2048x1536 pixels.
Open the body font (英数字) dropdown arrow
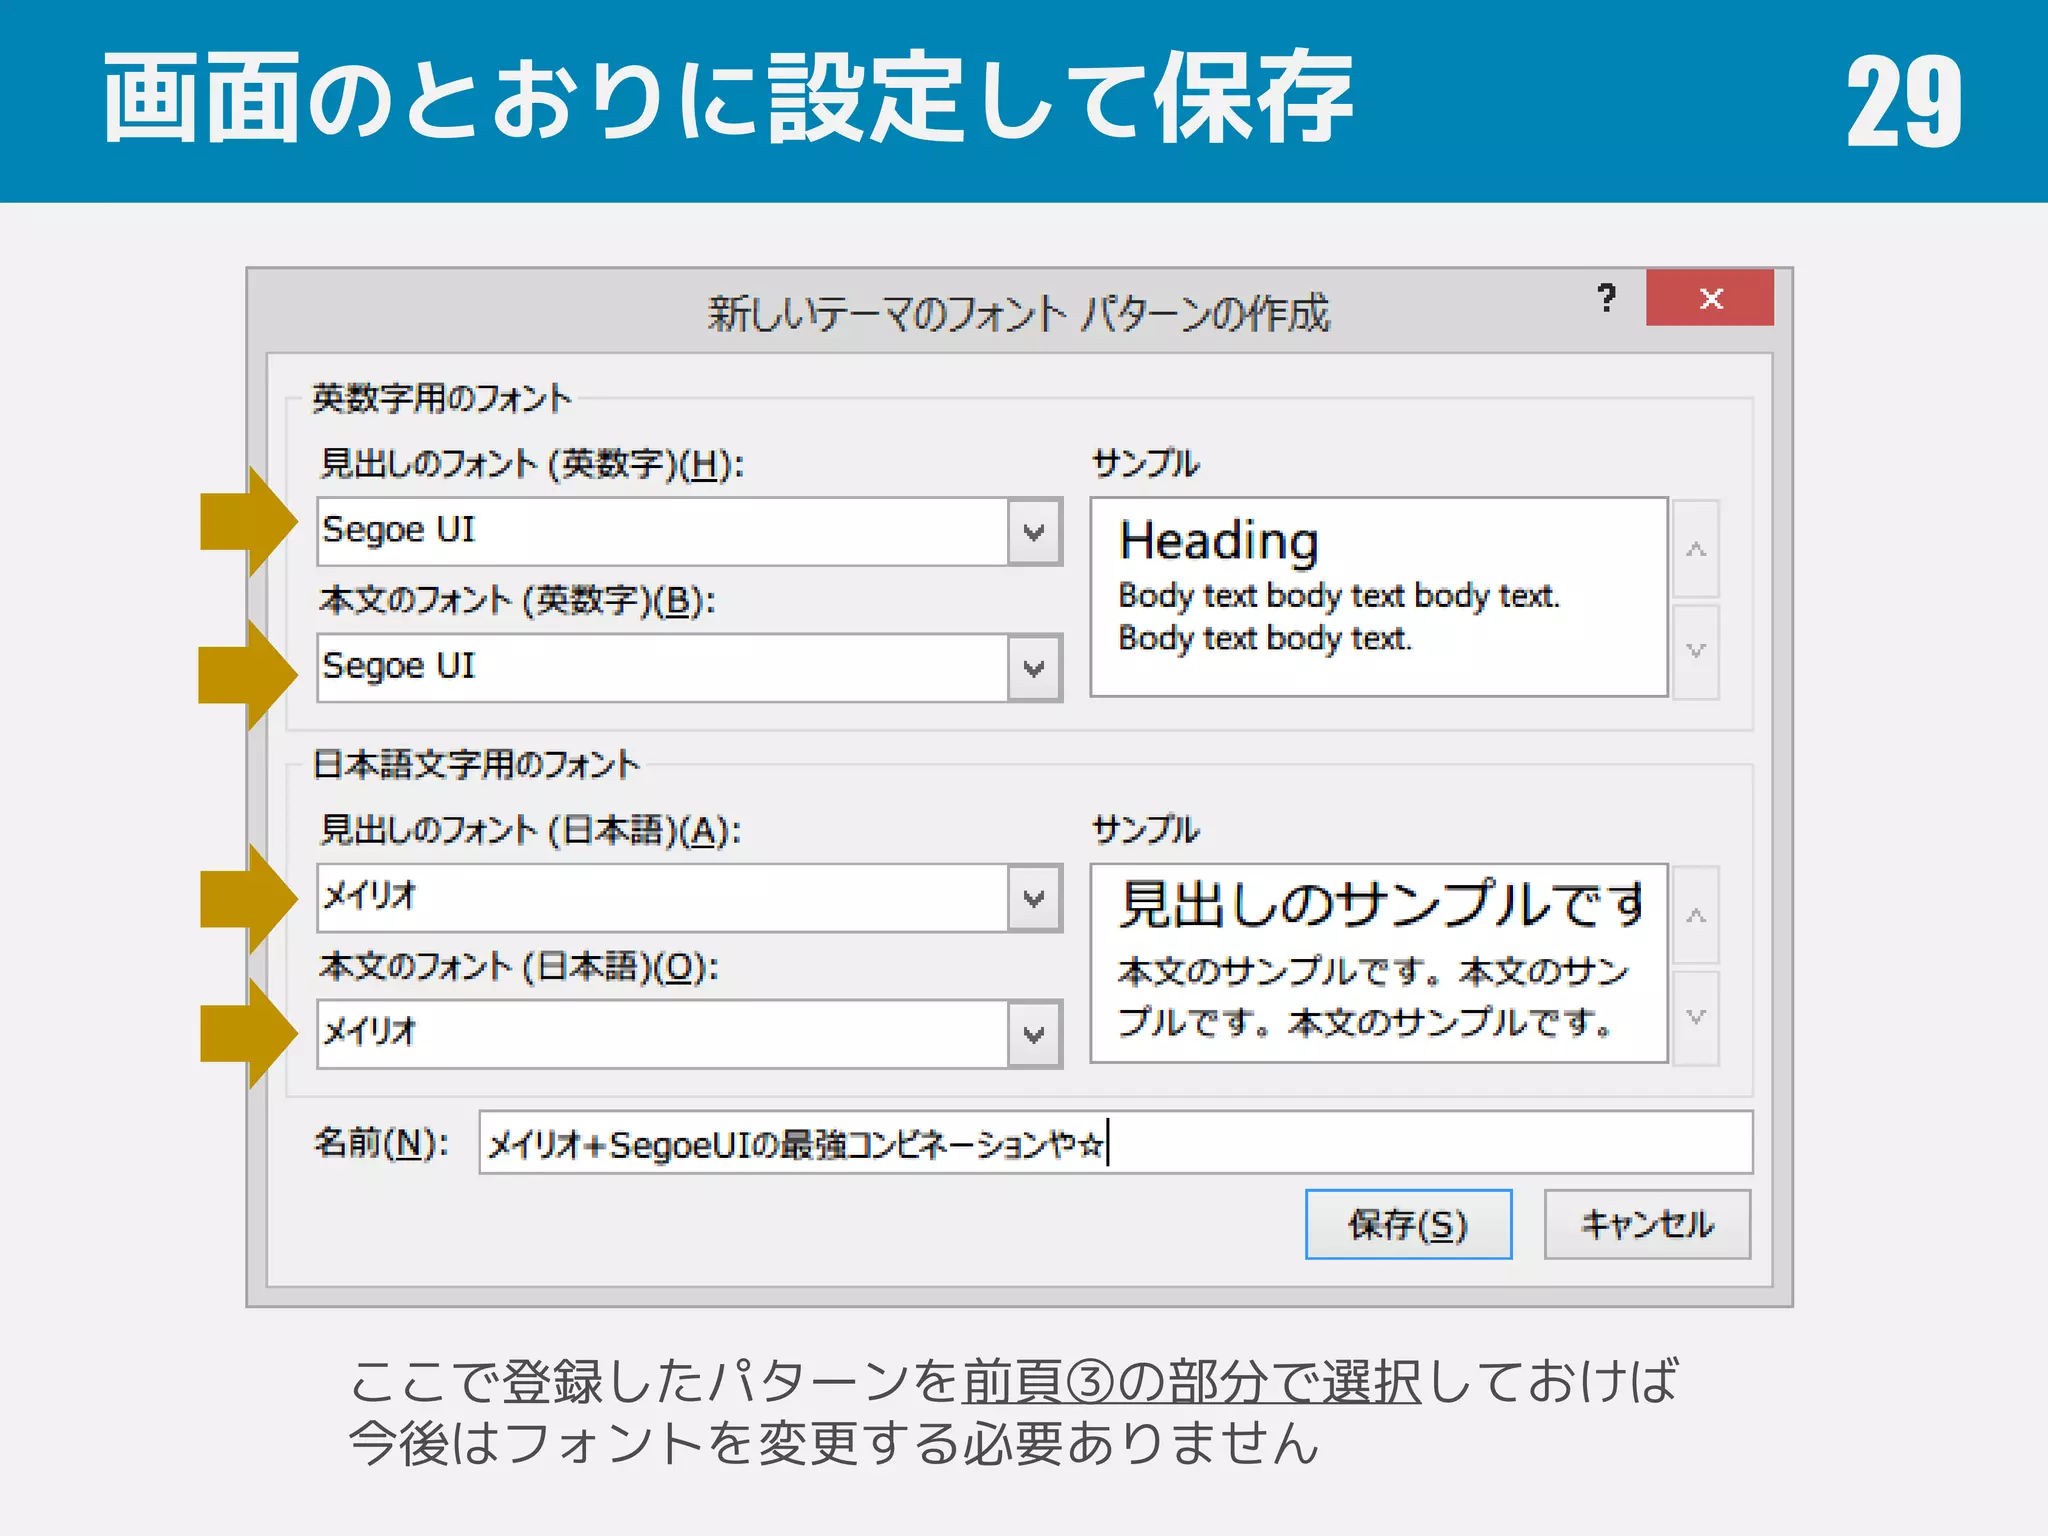click(1035, 667)
